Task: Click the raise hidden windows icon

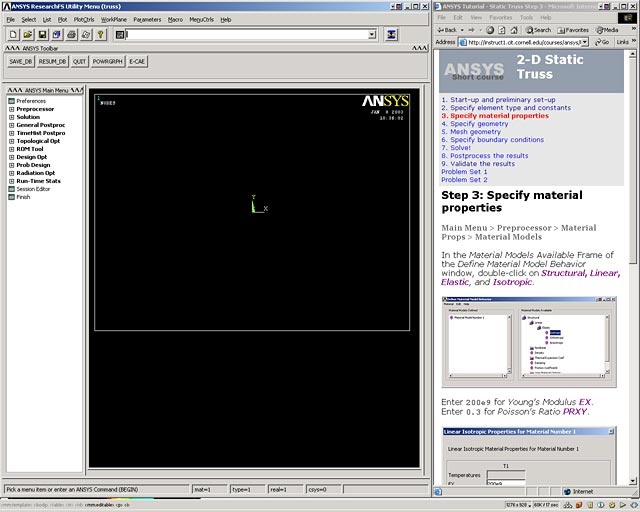Action: pyautogui.click(x=391, y=35)
